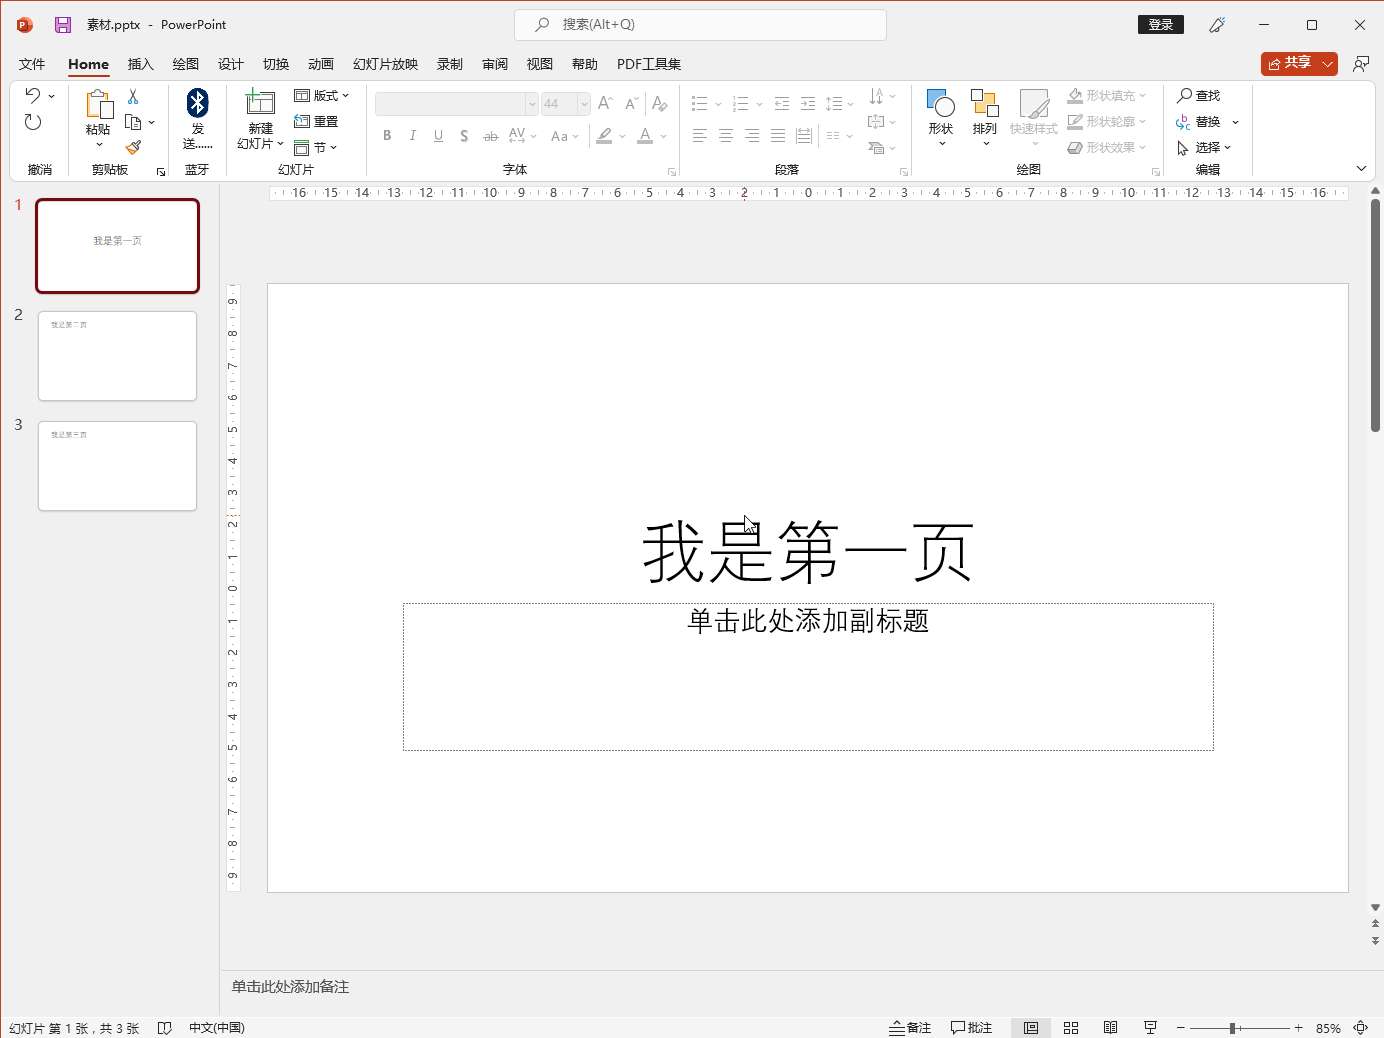
Task: Click the Paste clipboard icon
Action: coord(98,104)
